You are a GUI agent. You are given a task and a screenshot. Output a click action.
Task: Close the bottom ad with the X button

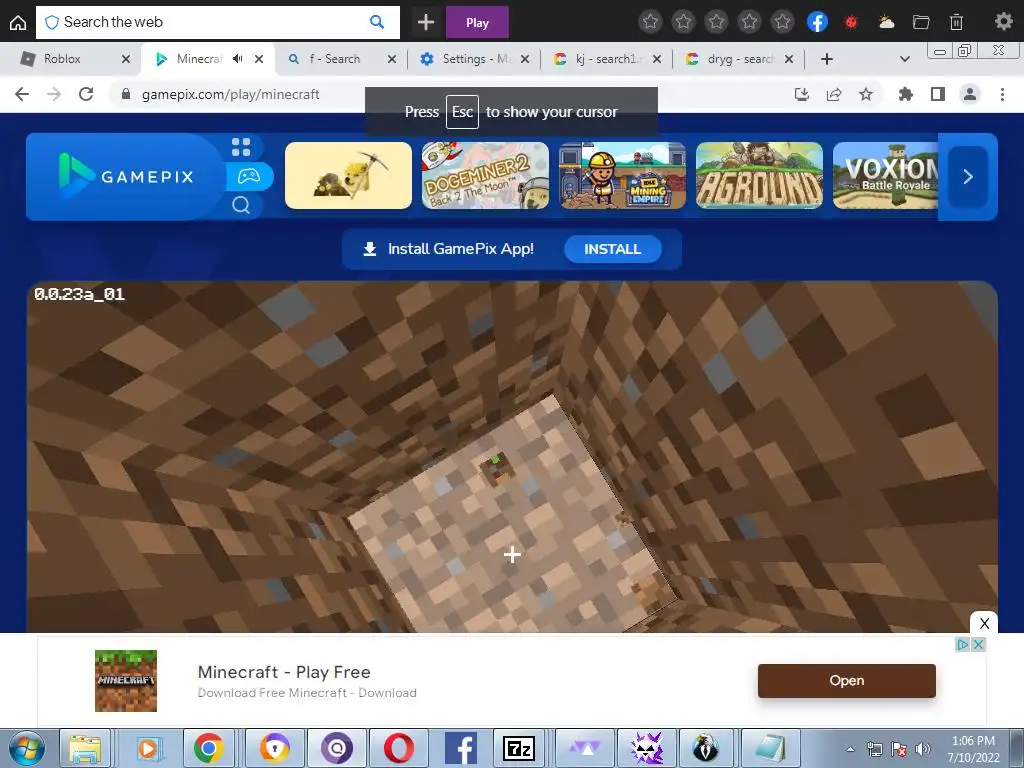(984, 623)
